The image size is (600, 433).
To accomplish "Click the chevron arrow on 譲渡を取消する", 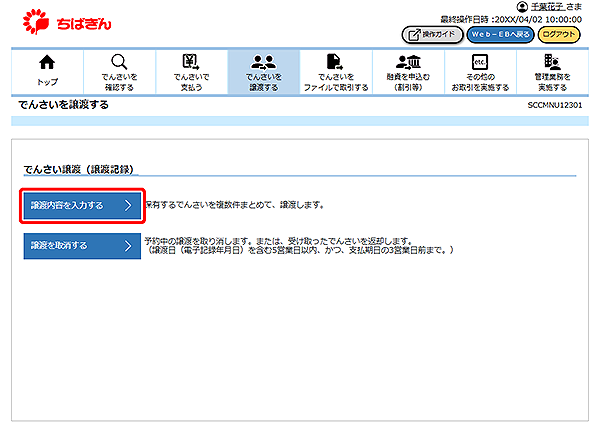I will [128, 246].
